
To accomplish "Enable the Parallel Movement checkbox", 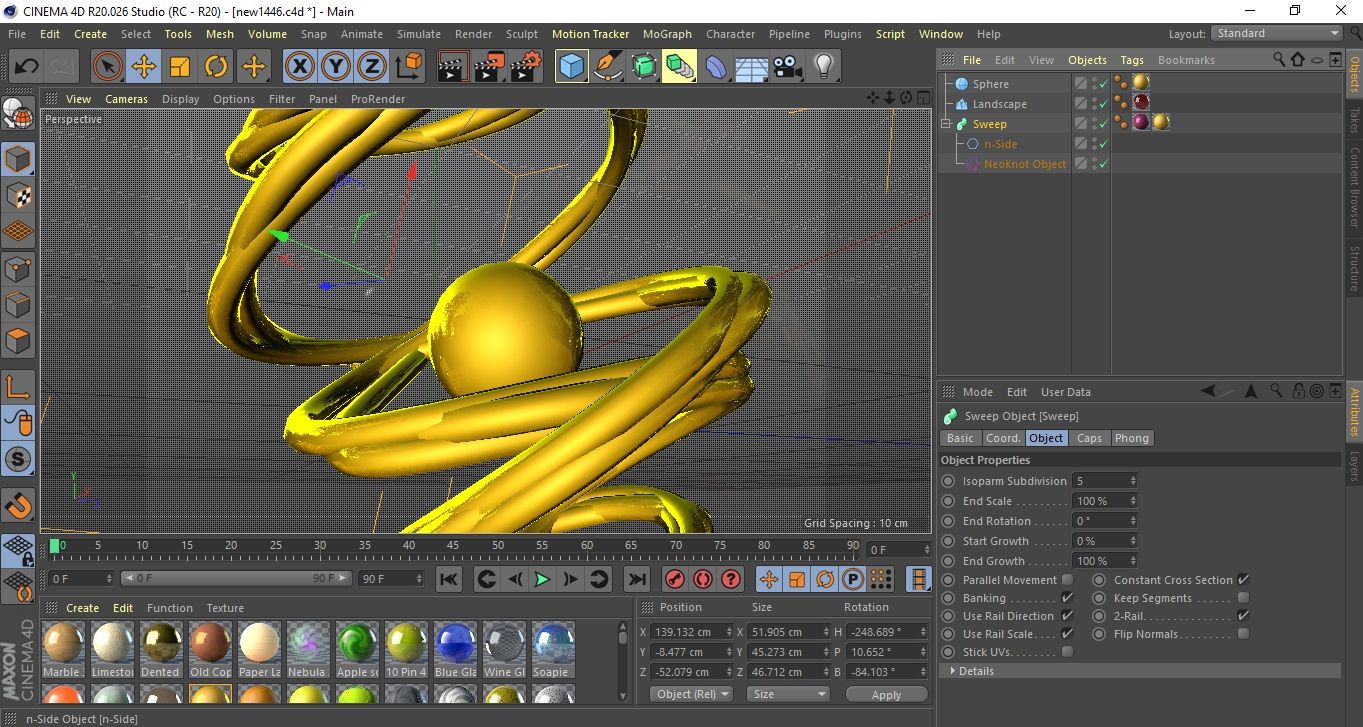I will click(x=1067, y=580).
